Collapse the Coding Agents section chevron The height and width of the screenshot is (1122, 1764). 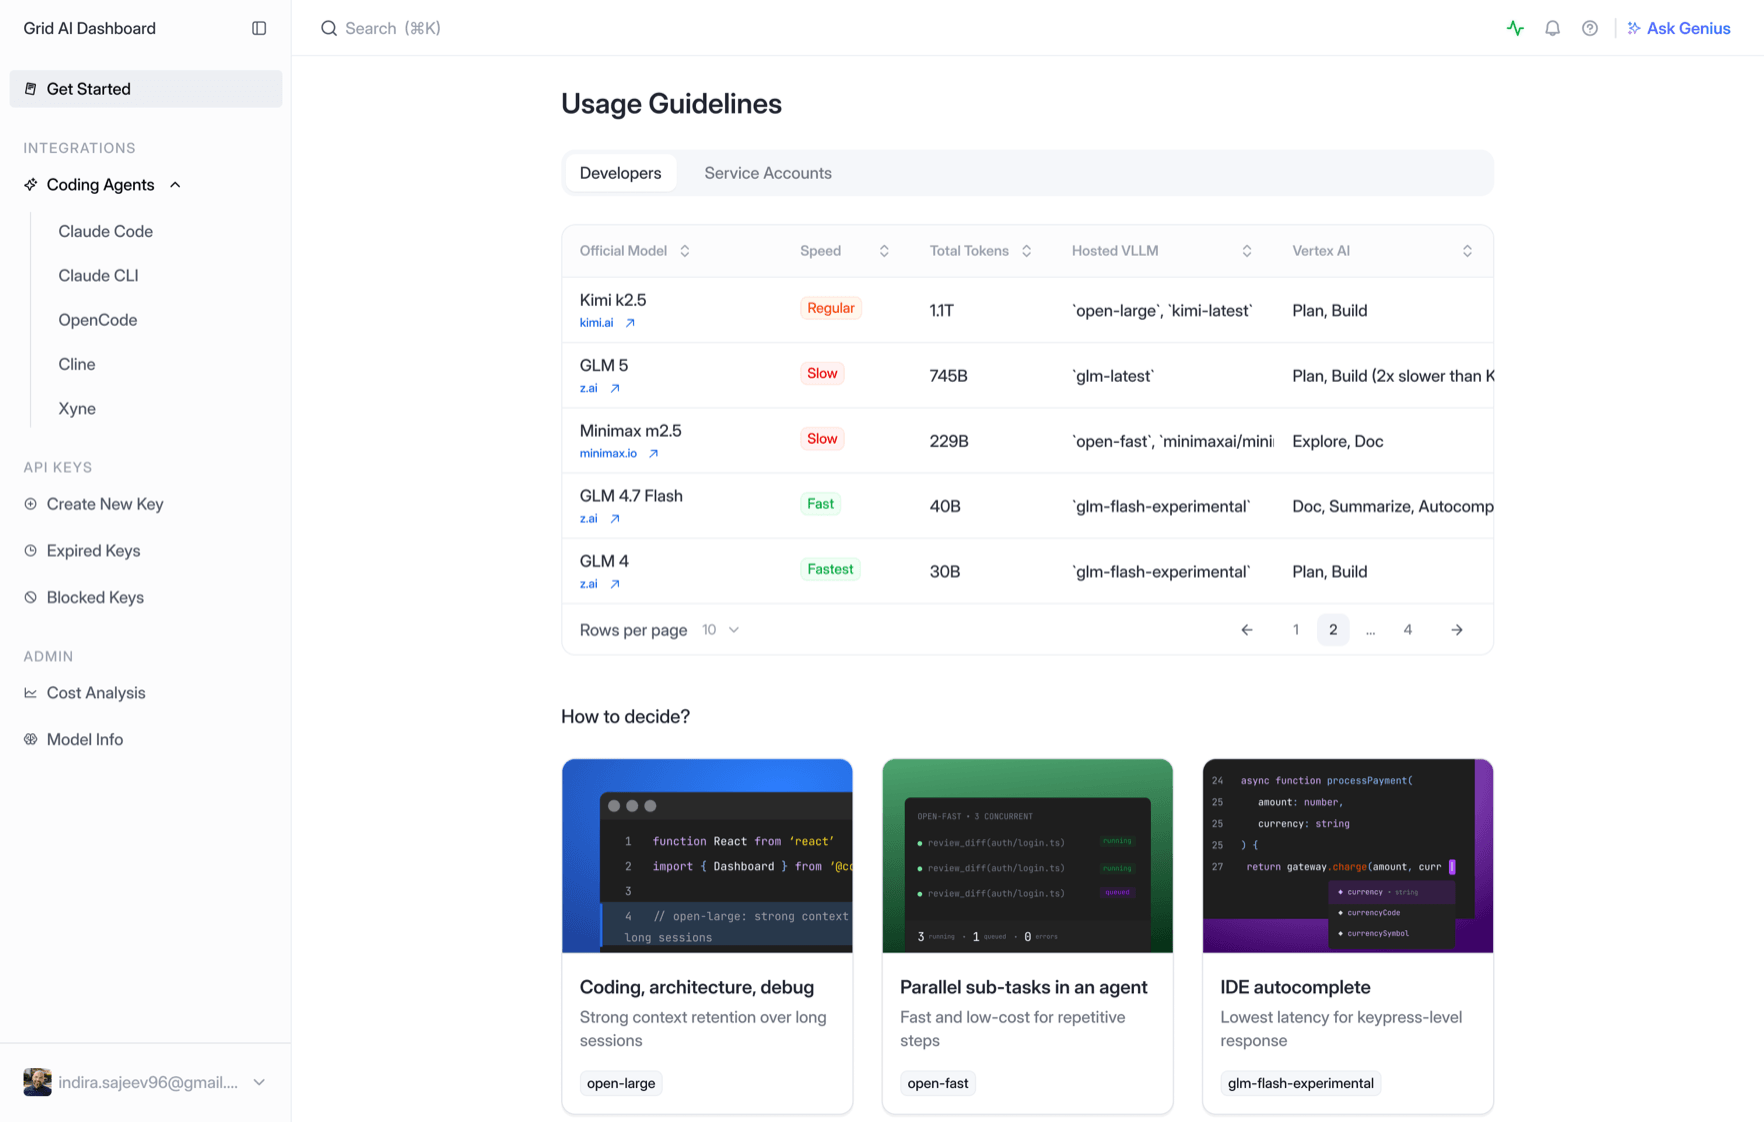tap(175, 185)
